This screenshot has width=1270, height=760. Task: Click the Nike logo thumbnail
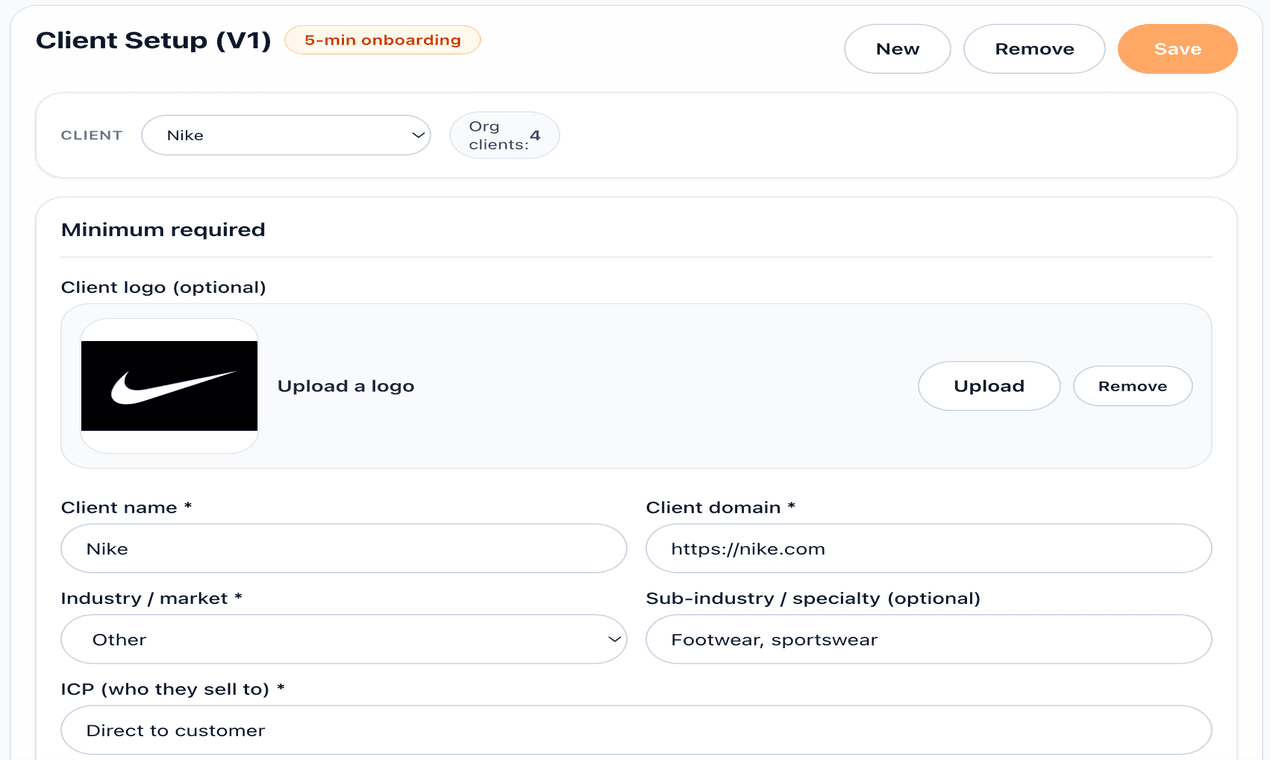coord(168,385)
